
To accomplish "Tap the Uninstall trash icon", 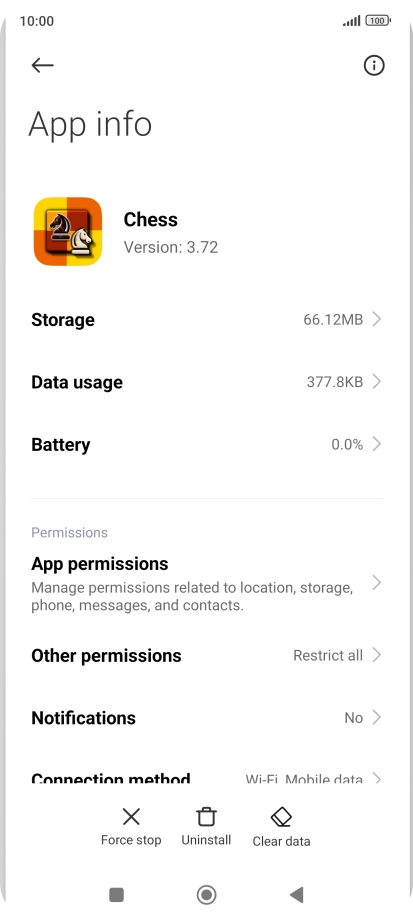I will [x=206, y=816].
